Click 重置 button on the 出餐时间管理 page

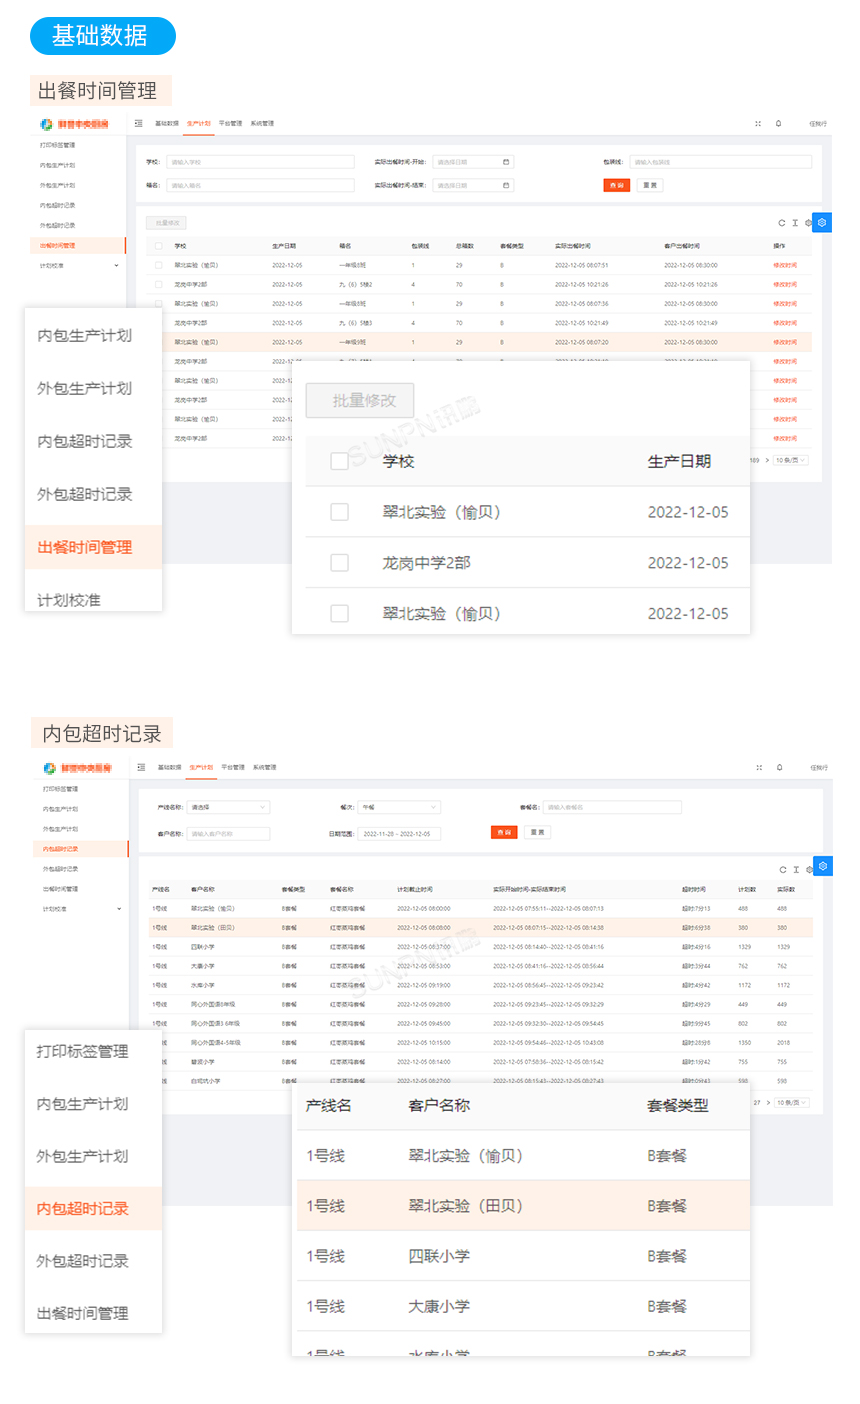click(x=650, y=185)
